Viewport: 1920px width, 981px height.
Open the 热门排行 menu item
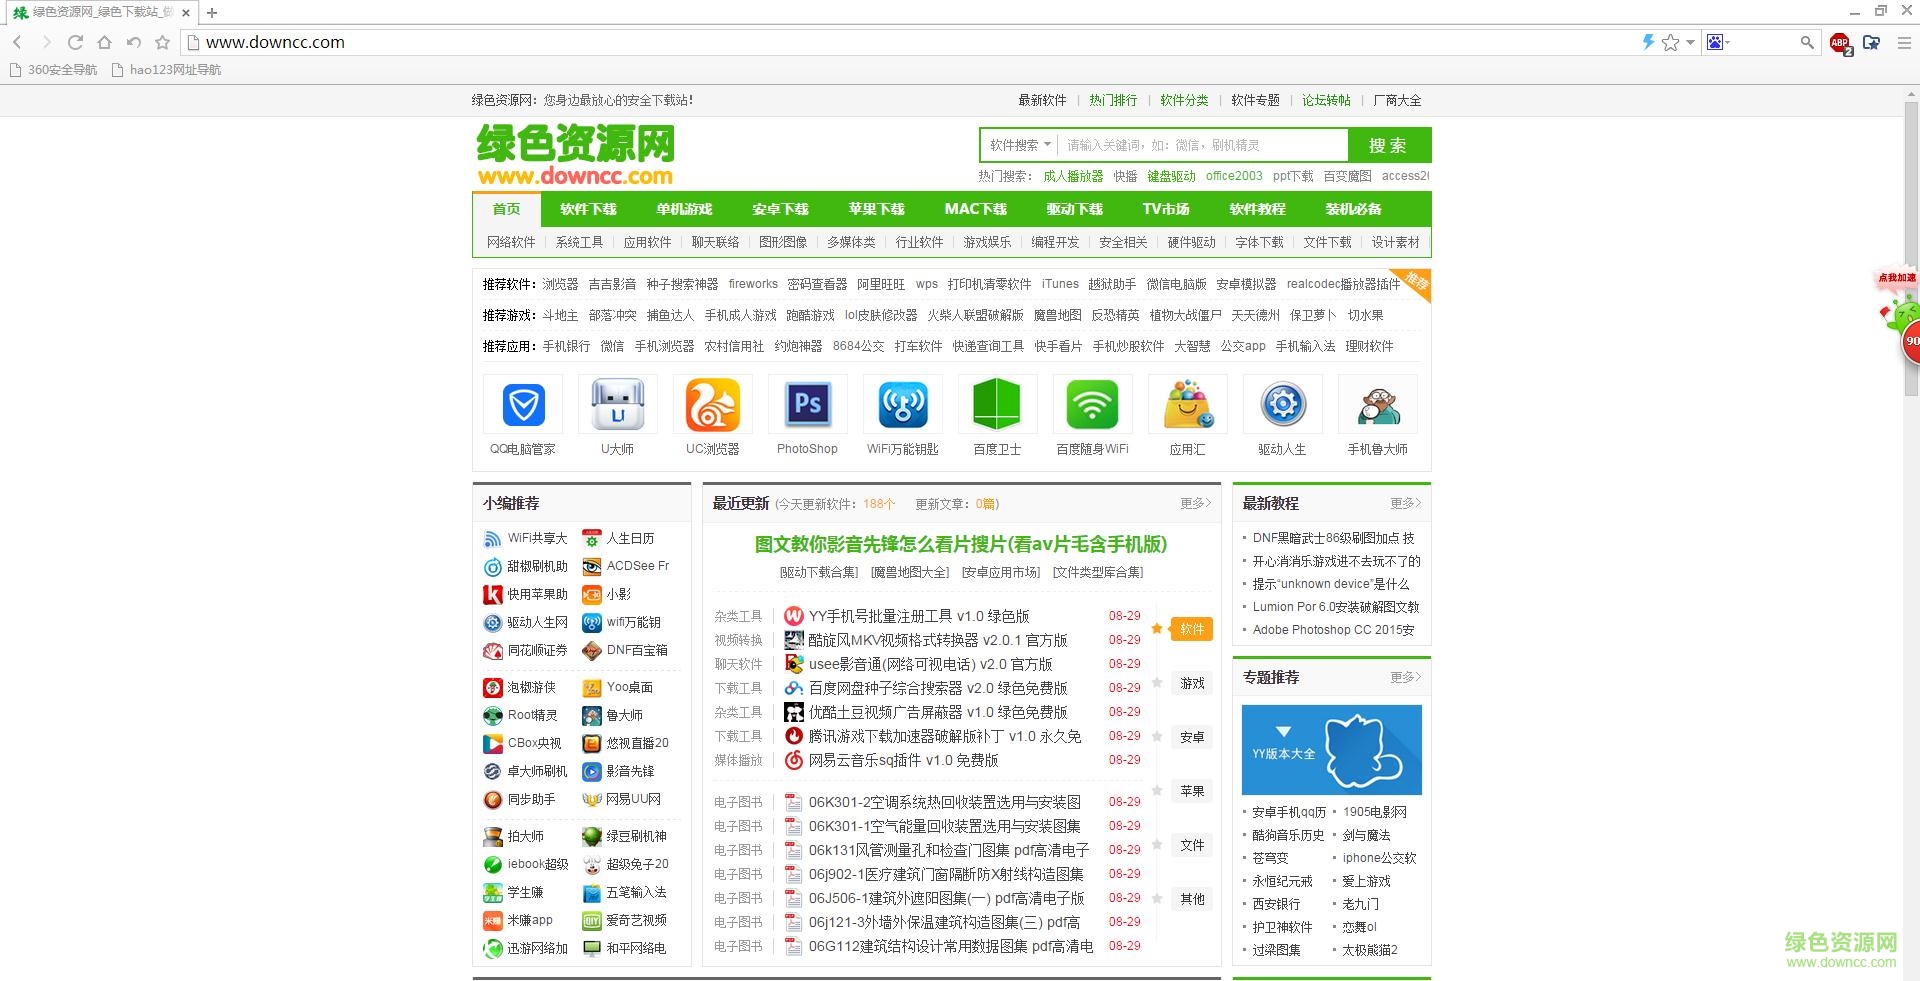[1112, 100]
